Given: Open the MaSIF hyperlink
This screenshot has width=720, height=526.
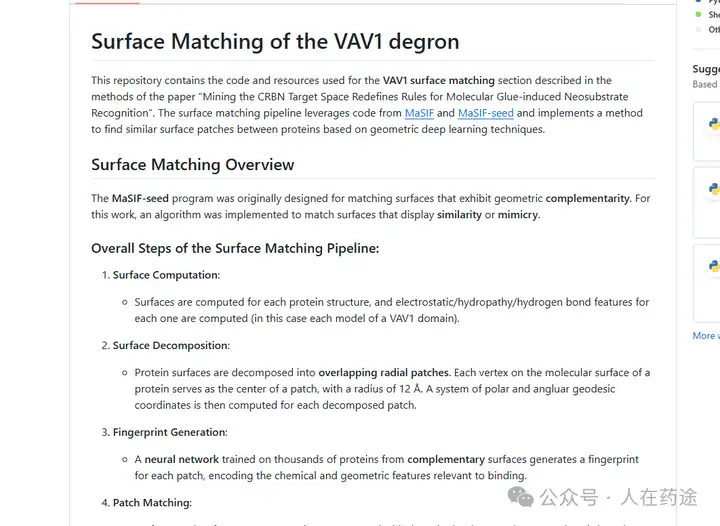Looking at the screenshot, I should click(x=419, y=113).
